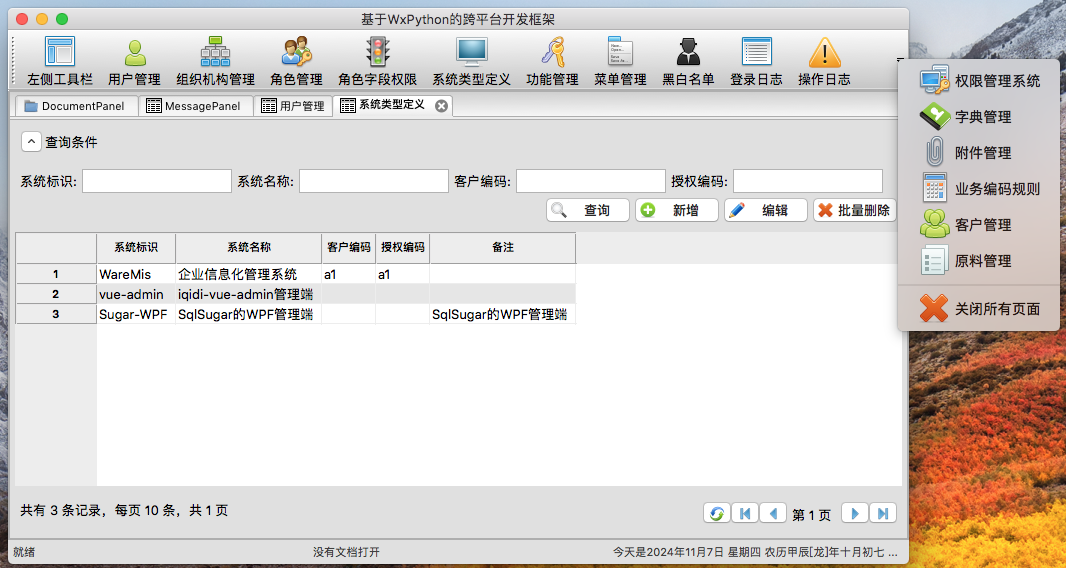1066x568 pixels.
Task: Select 字典管理 menu entry
Action: 979,117
